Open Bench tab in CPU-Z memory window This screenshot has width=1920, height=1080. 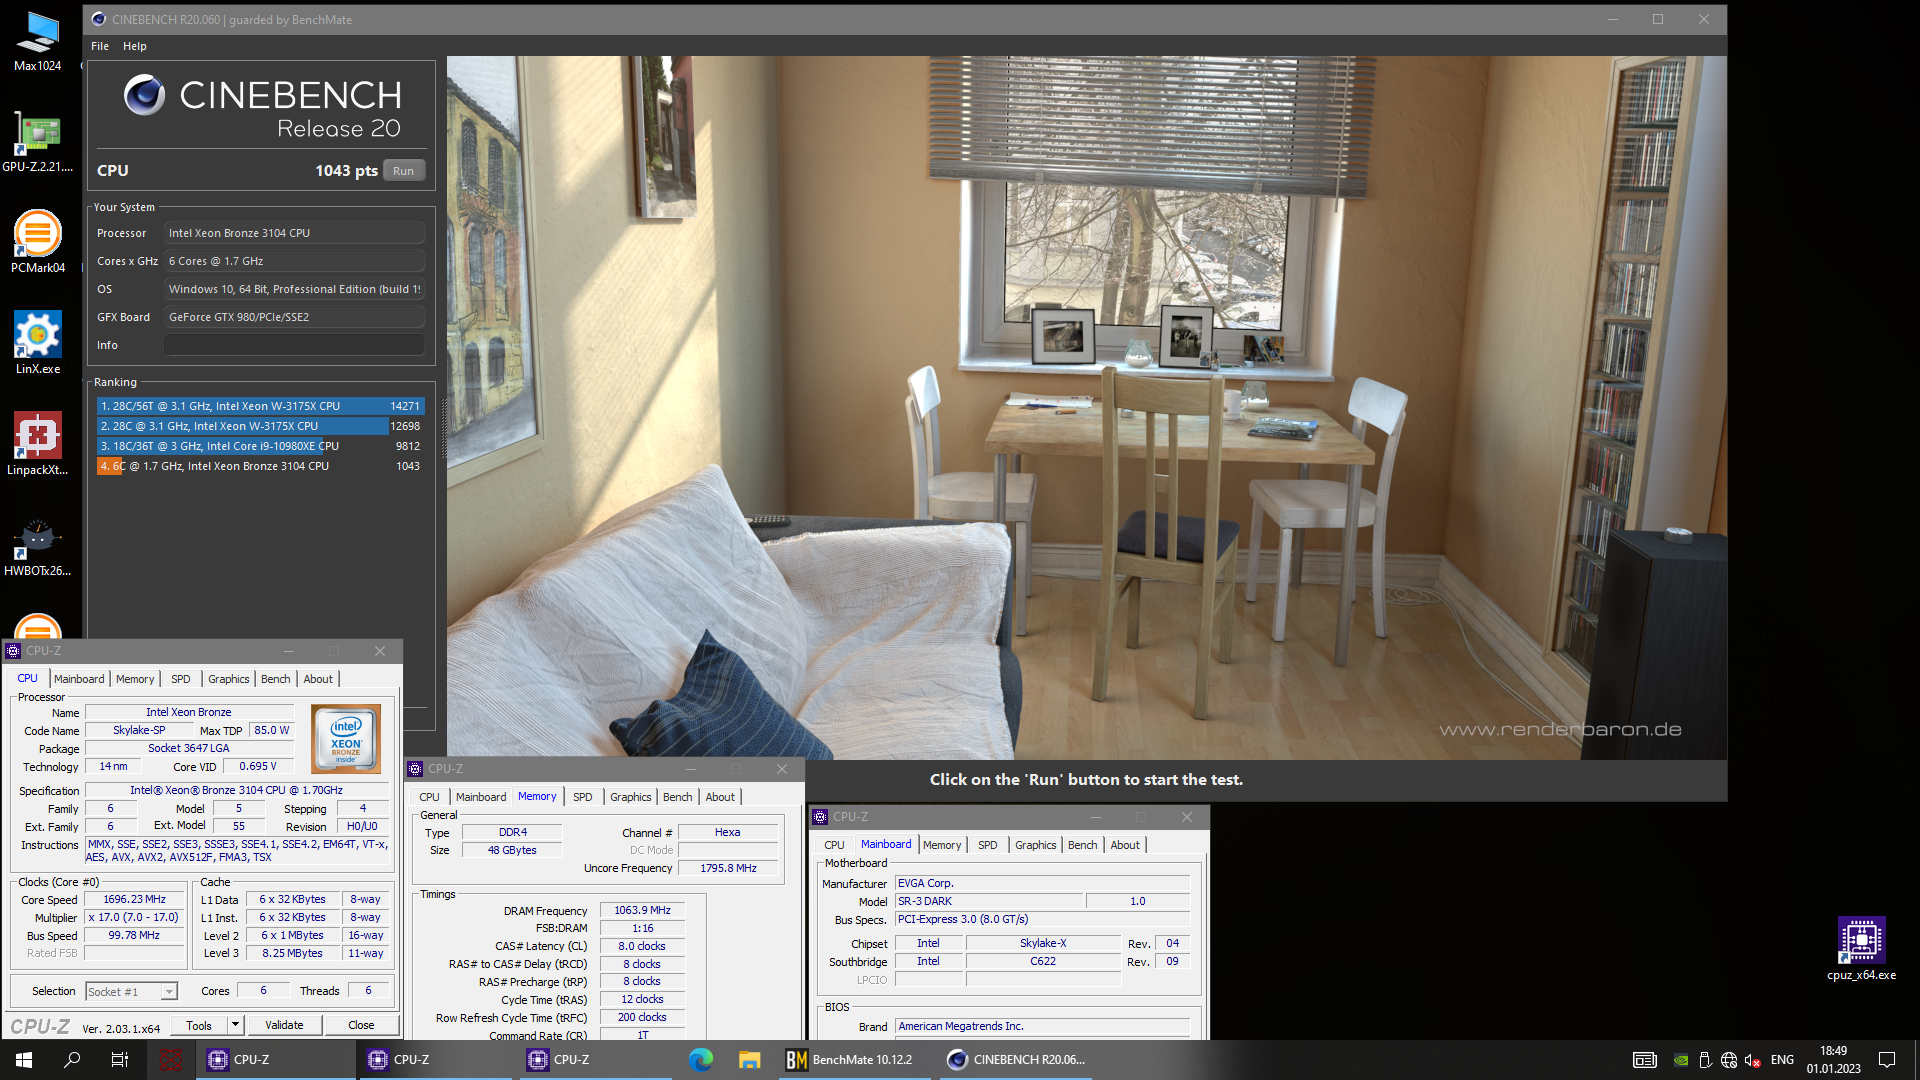coord(678,797)
